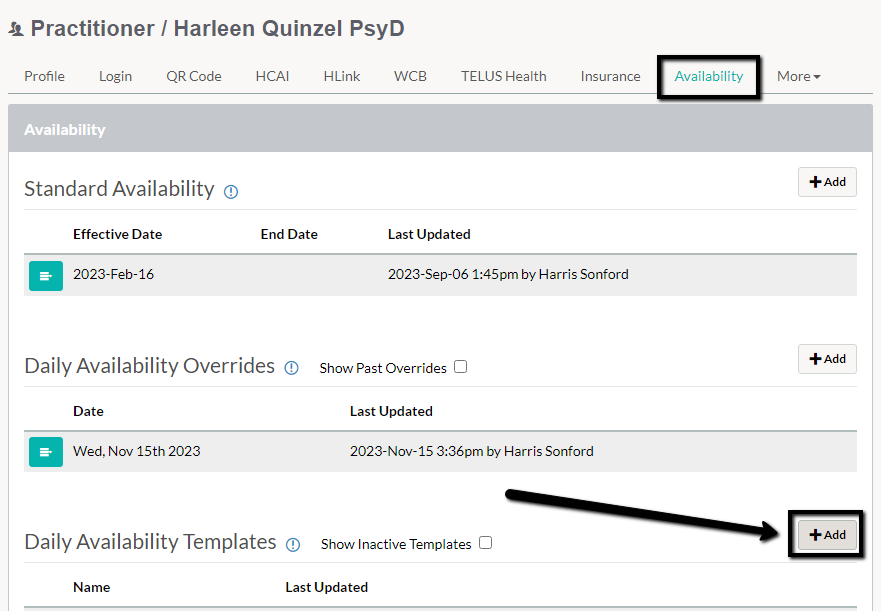The width and height of the screenshot is (881, 611).
Task: Add a new Daily Availability Template
Action: pos(827,535)
